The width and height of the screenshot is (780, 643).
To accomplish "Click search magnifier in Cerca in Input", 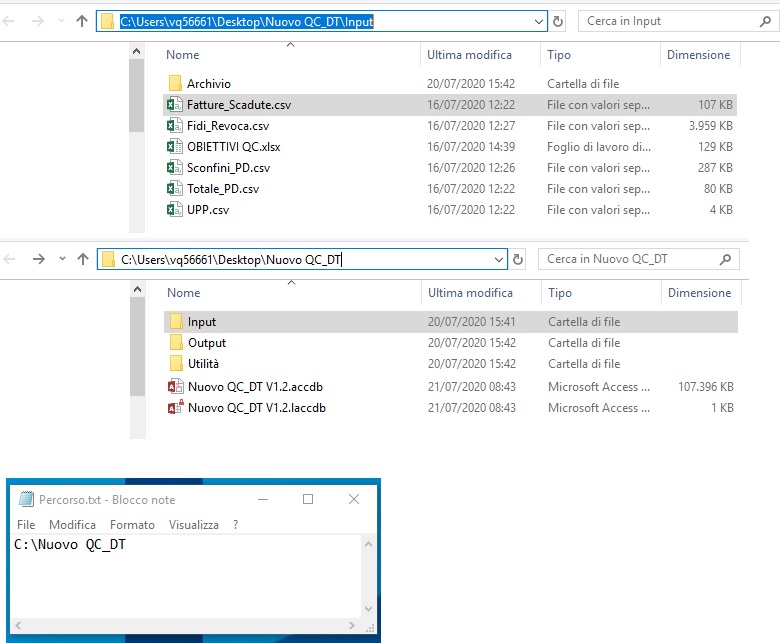I will pos(765,21).
